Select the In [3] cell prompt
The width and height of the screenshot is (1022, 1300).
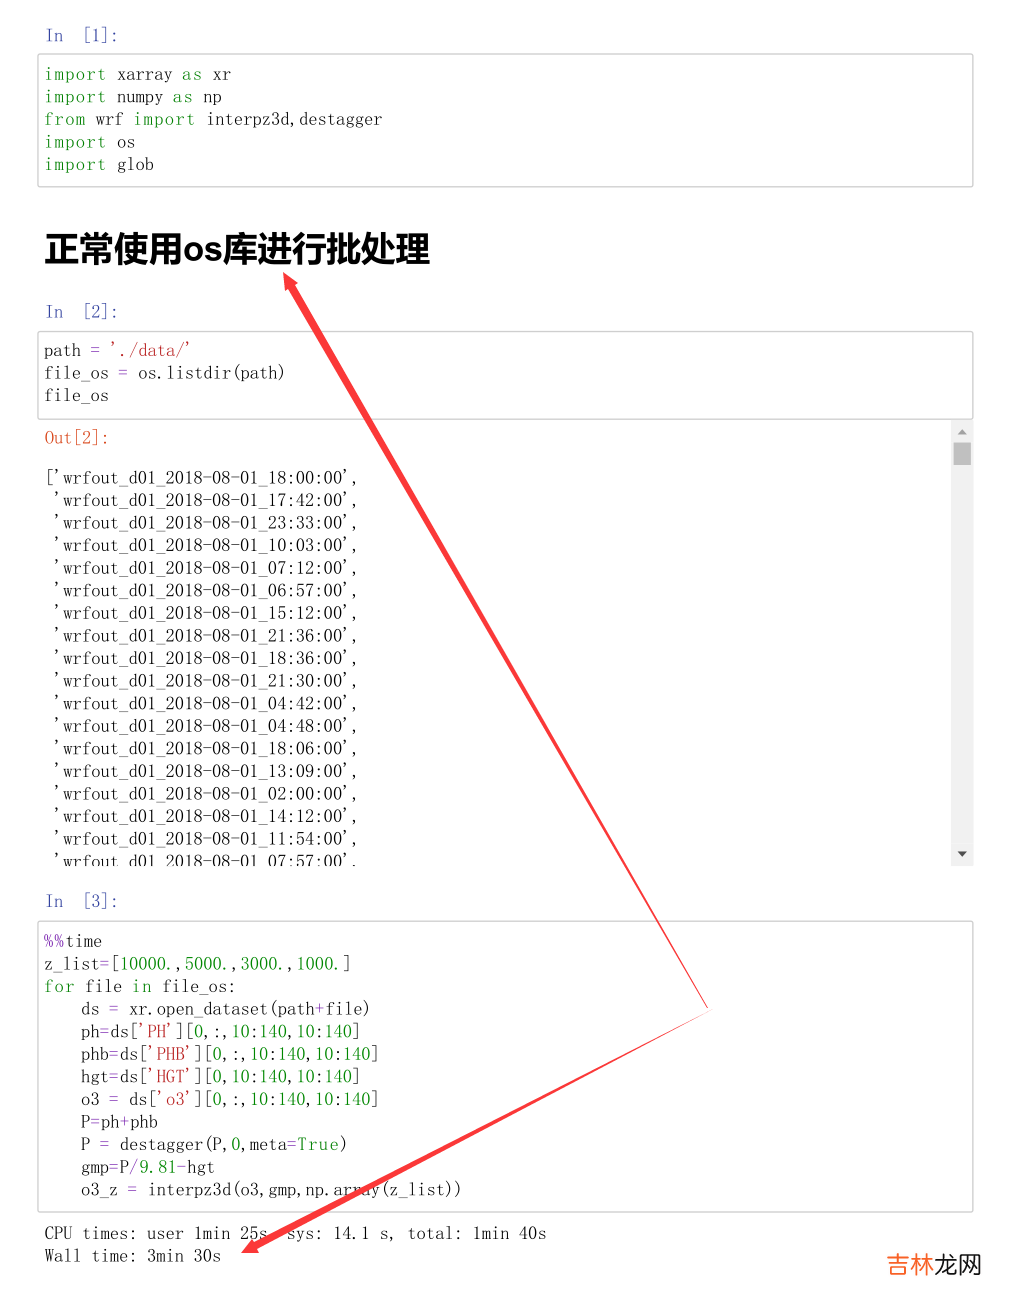[81, 901]
